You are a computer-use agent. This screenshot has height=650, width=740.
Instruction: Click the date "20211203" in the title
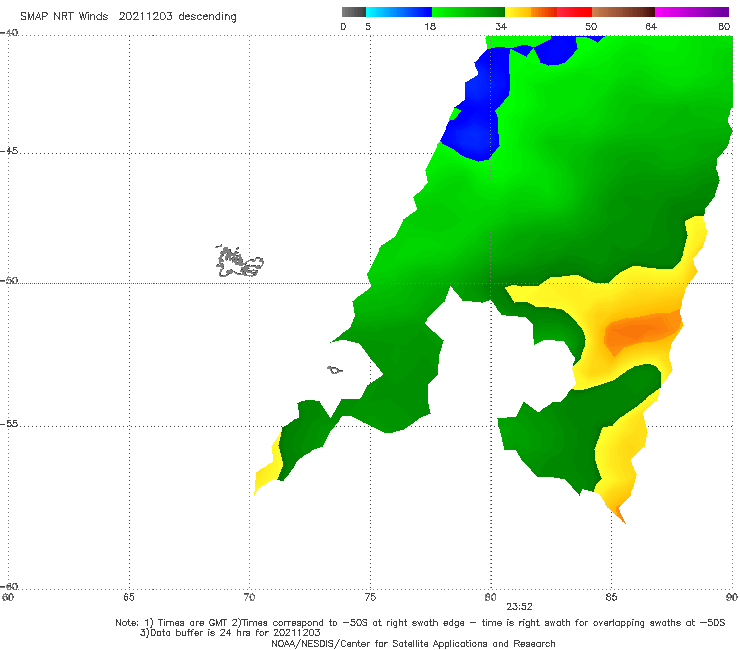[145, 16]
